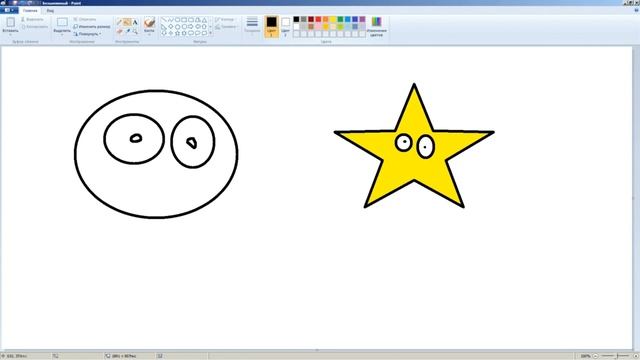This screenshot has height=360, width=640.
Task: Pick the five-point star shape
Action: click(177, 33)
